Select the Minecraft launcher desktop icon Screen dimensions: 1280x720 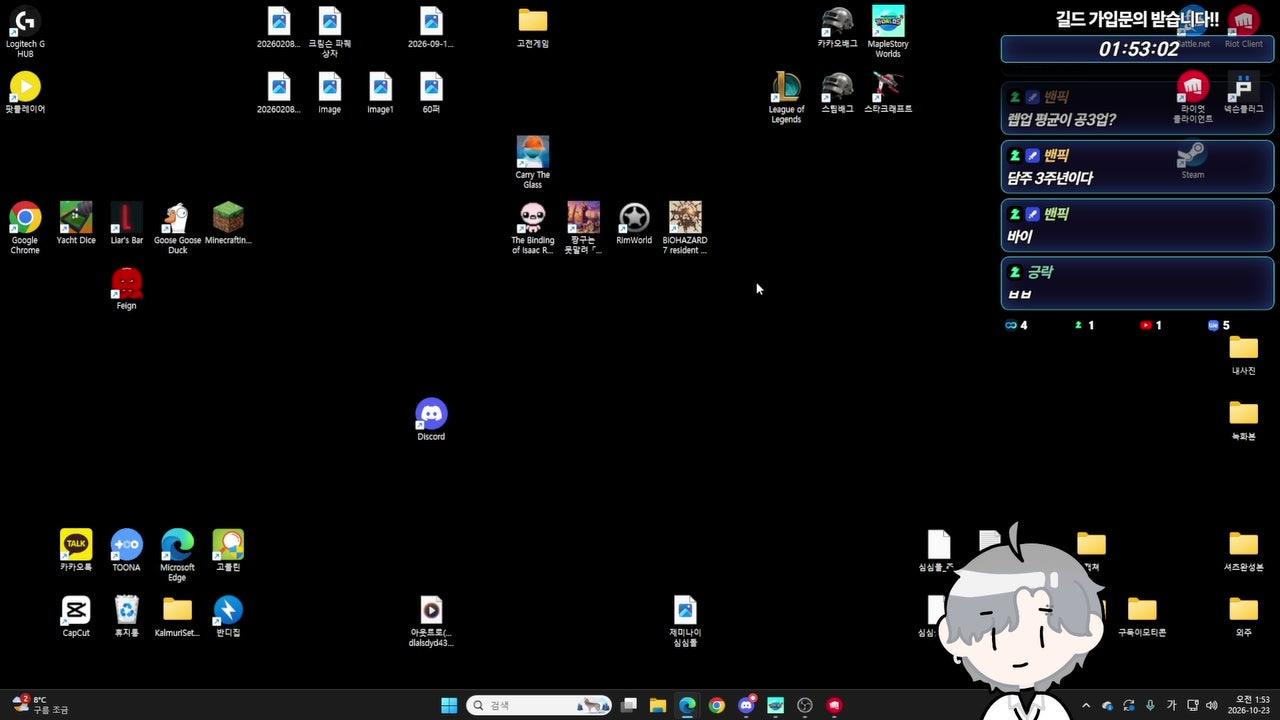[228, 223]
